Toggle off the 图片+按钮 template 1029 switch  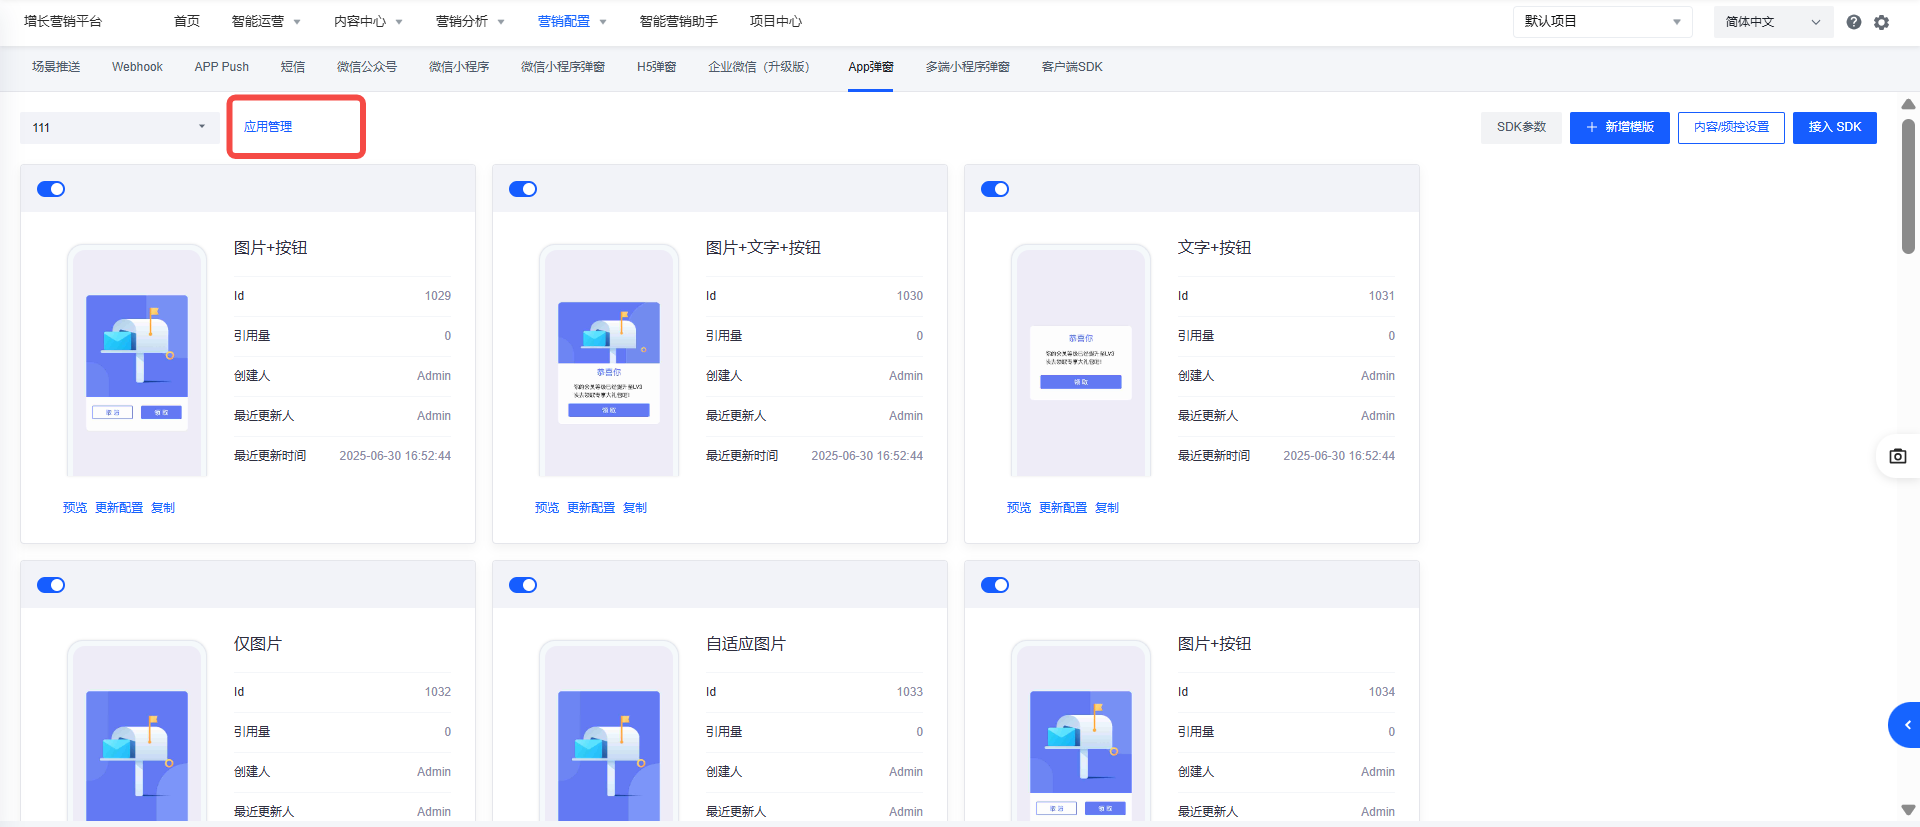(x=51, y=189)
